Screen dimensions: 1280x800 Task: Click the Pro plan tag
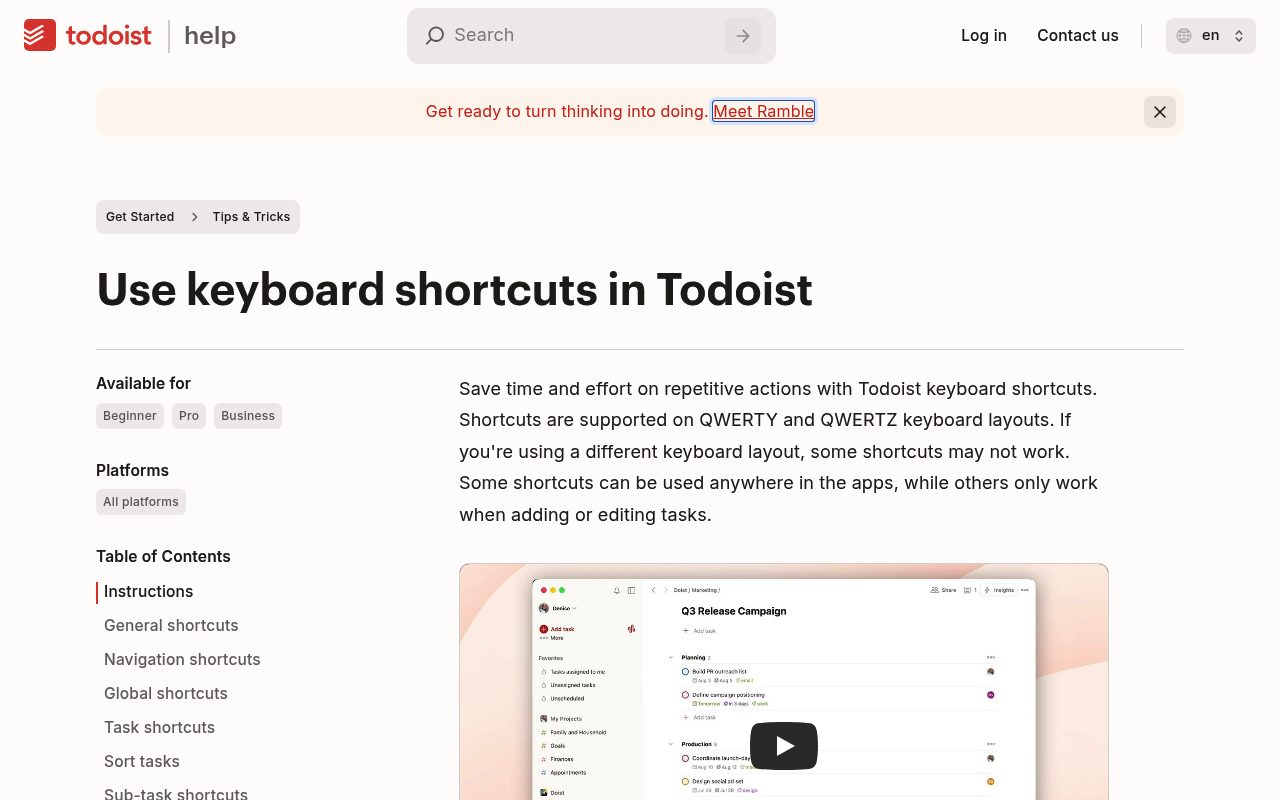(189, 416)
